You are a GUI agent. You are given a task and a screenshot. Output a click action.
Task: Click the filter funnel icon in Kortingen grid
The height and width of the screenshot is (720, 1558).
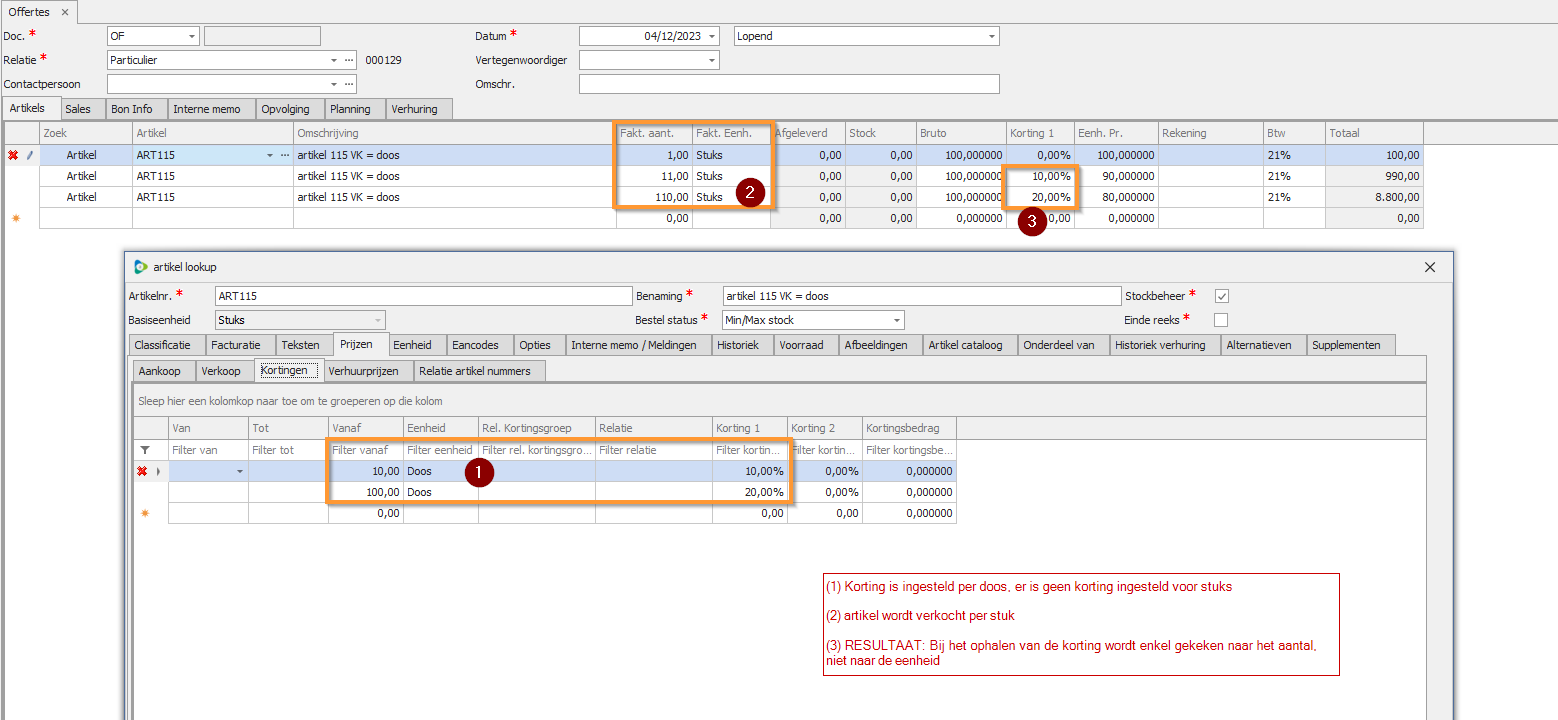[x=145, y=450]
